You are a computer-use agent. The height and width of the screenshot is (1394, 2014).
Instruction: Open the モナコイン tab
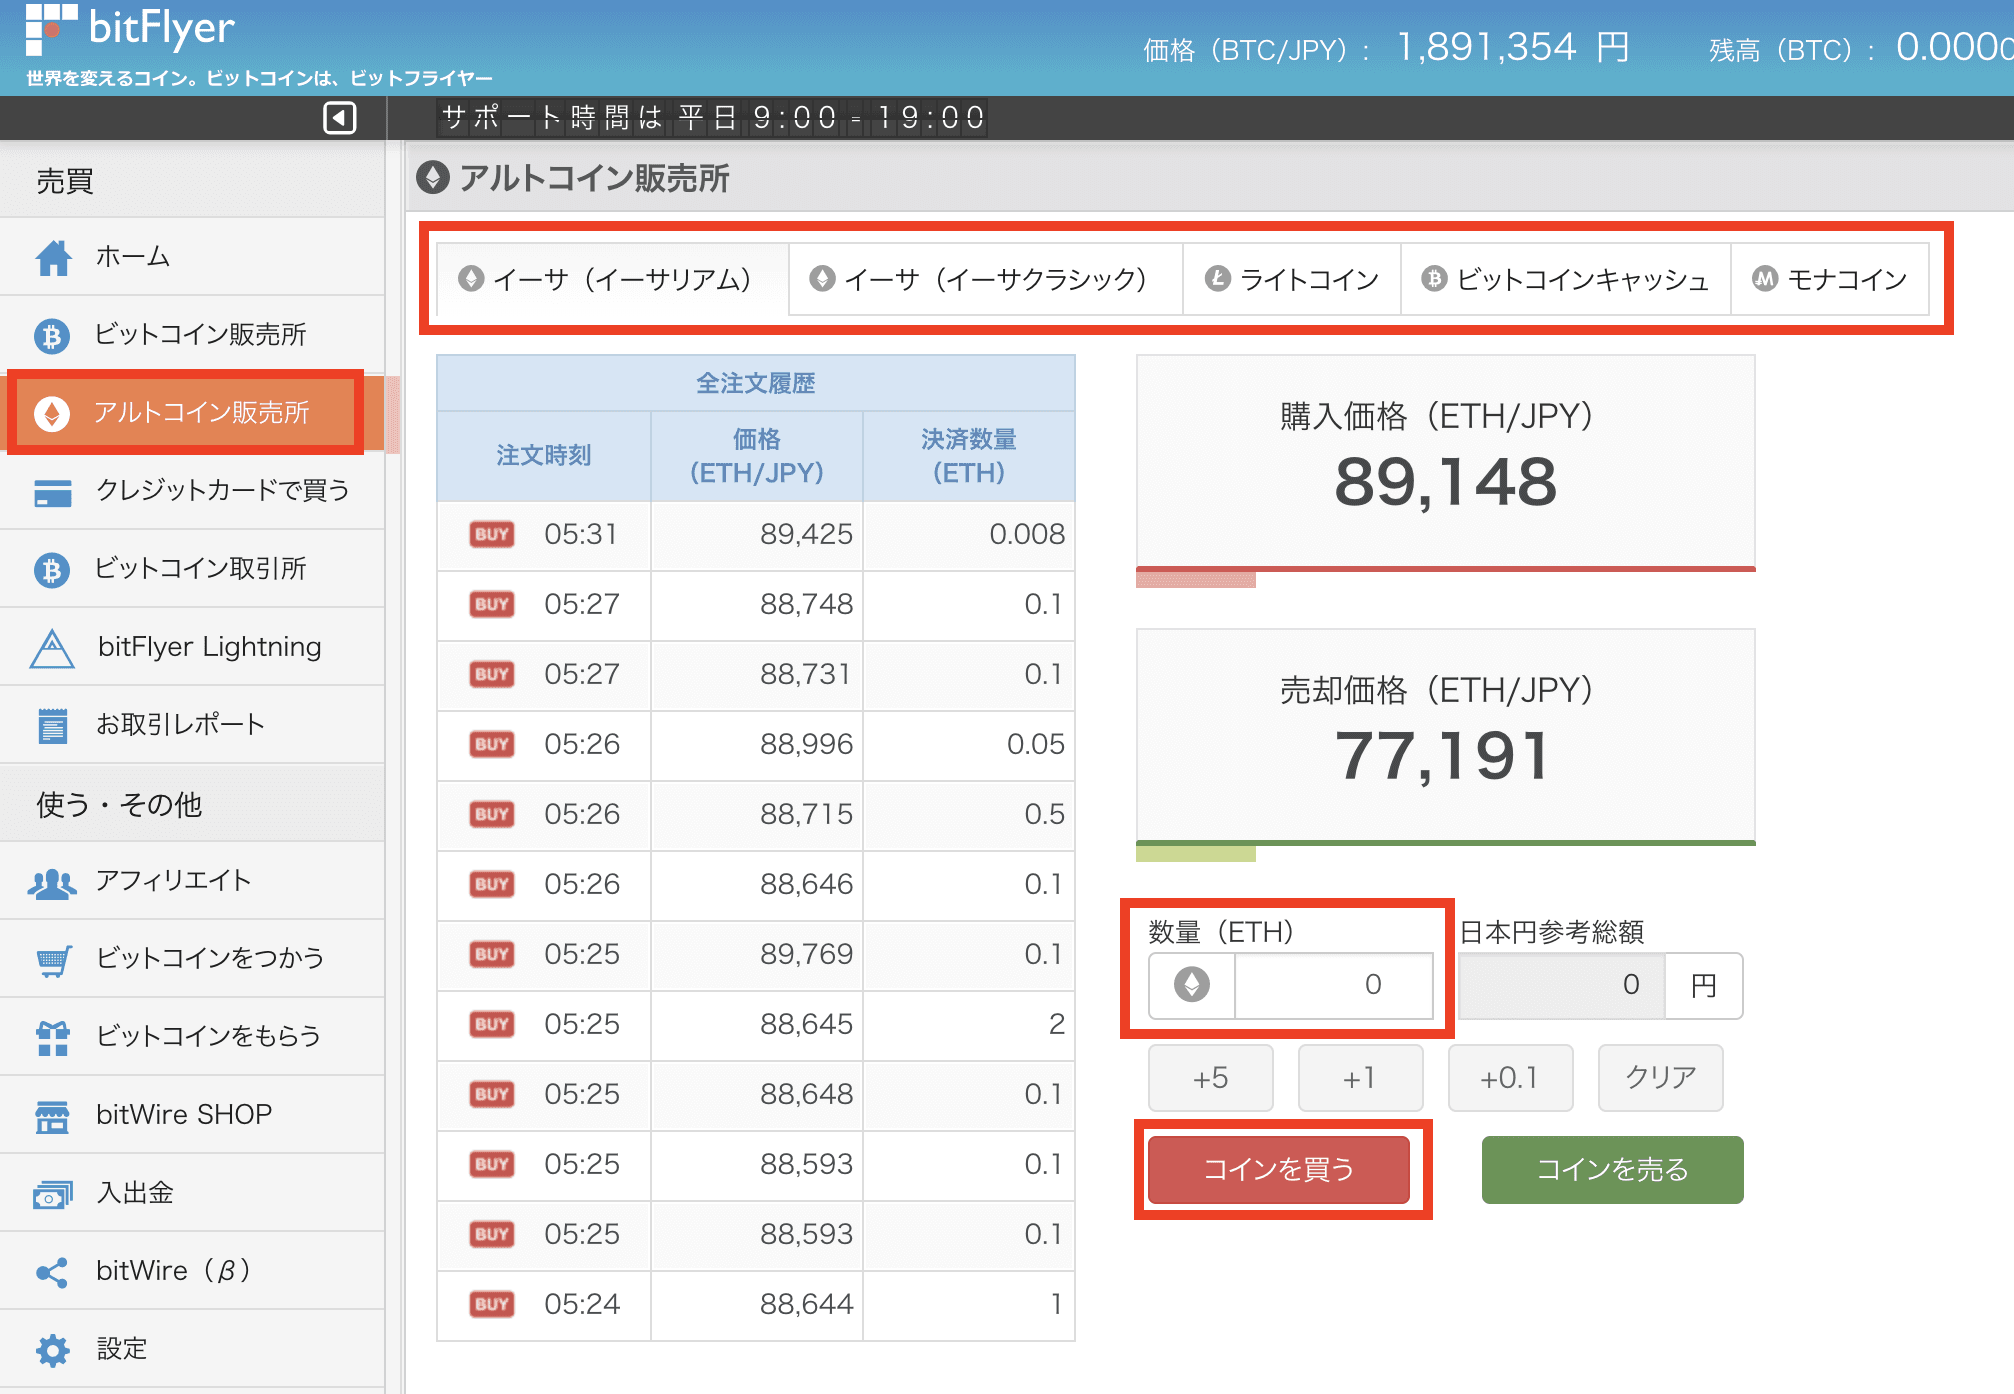coord(1830,279)
